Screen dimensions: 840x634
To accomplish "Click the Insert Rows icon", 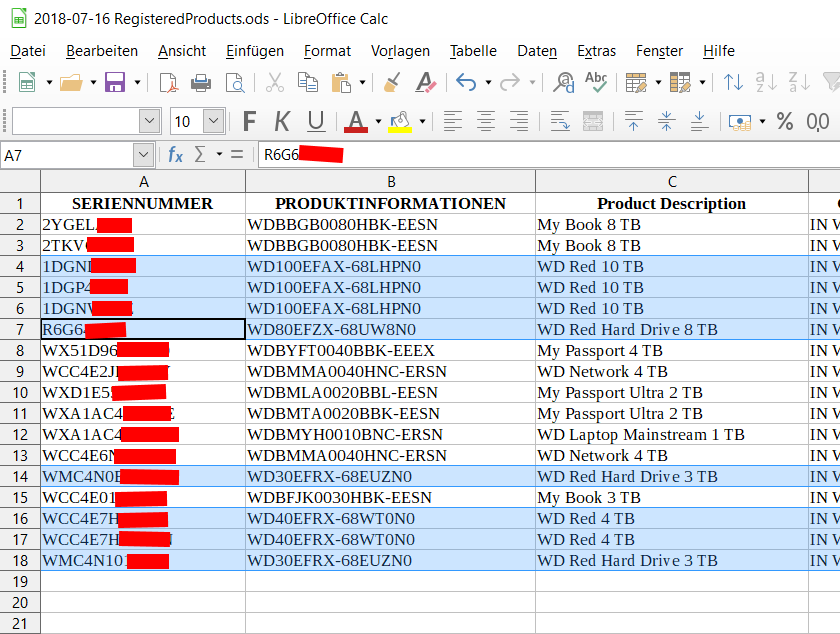I will tap(636, 83).
